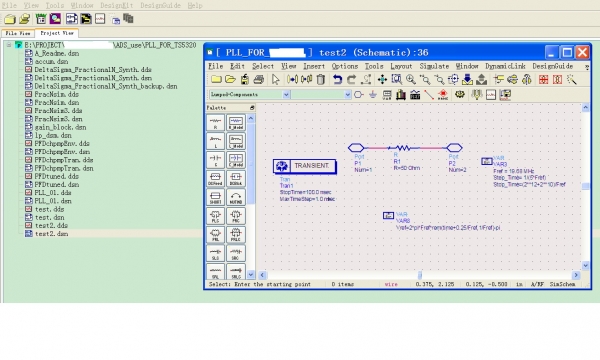Image resolution: width=600 pixels, height=360 pixels.
Task: Click the print icon in schematic toolbar
Action: [x=259, y=80]
